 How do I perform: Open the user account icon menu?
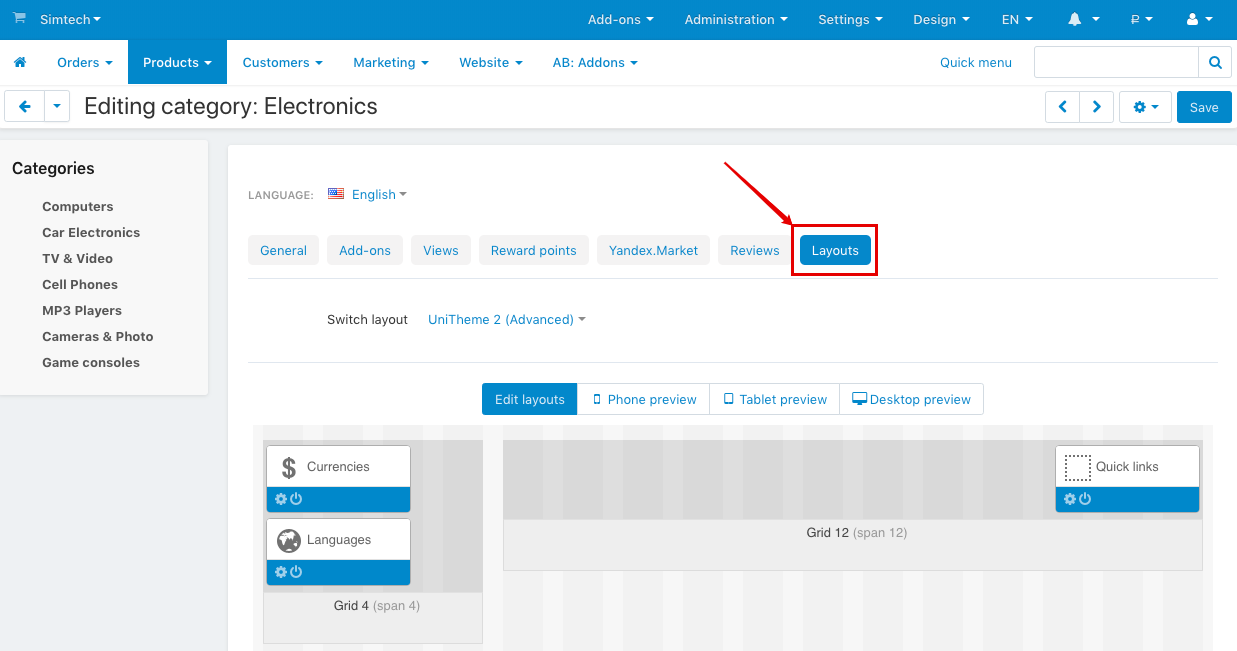(x=1198, y=19)
